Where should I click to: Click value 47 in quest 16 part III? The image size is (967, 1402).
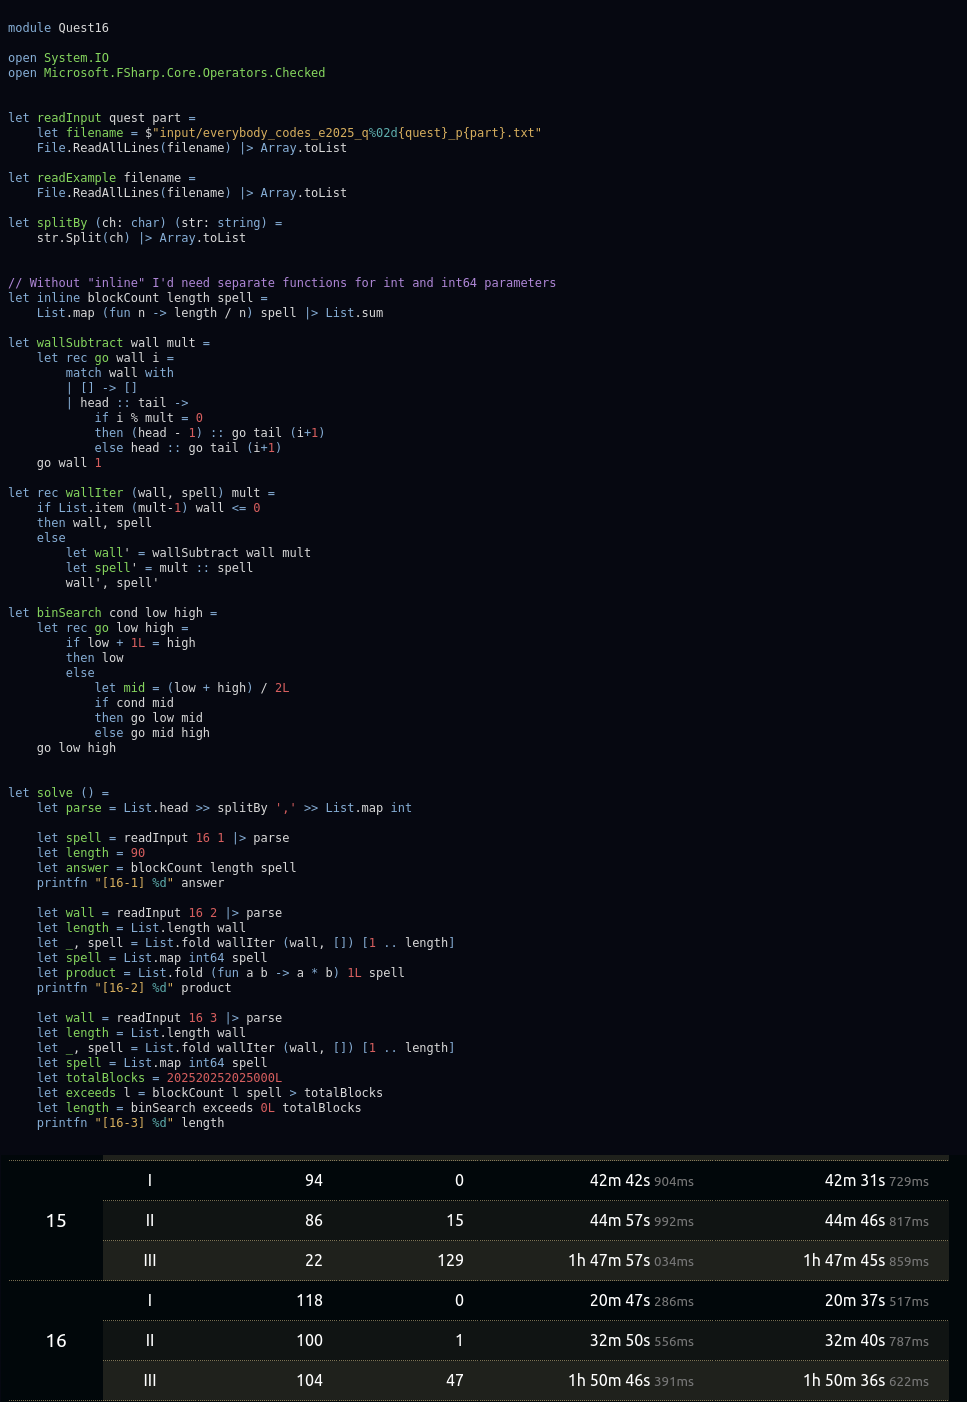point(455,1381)
